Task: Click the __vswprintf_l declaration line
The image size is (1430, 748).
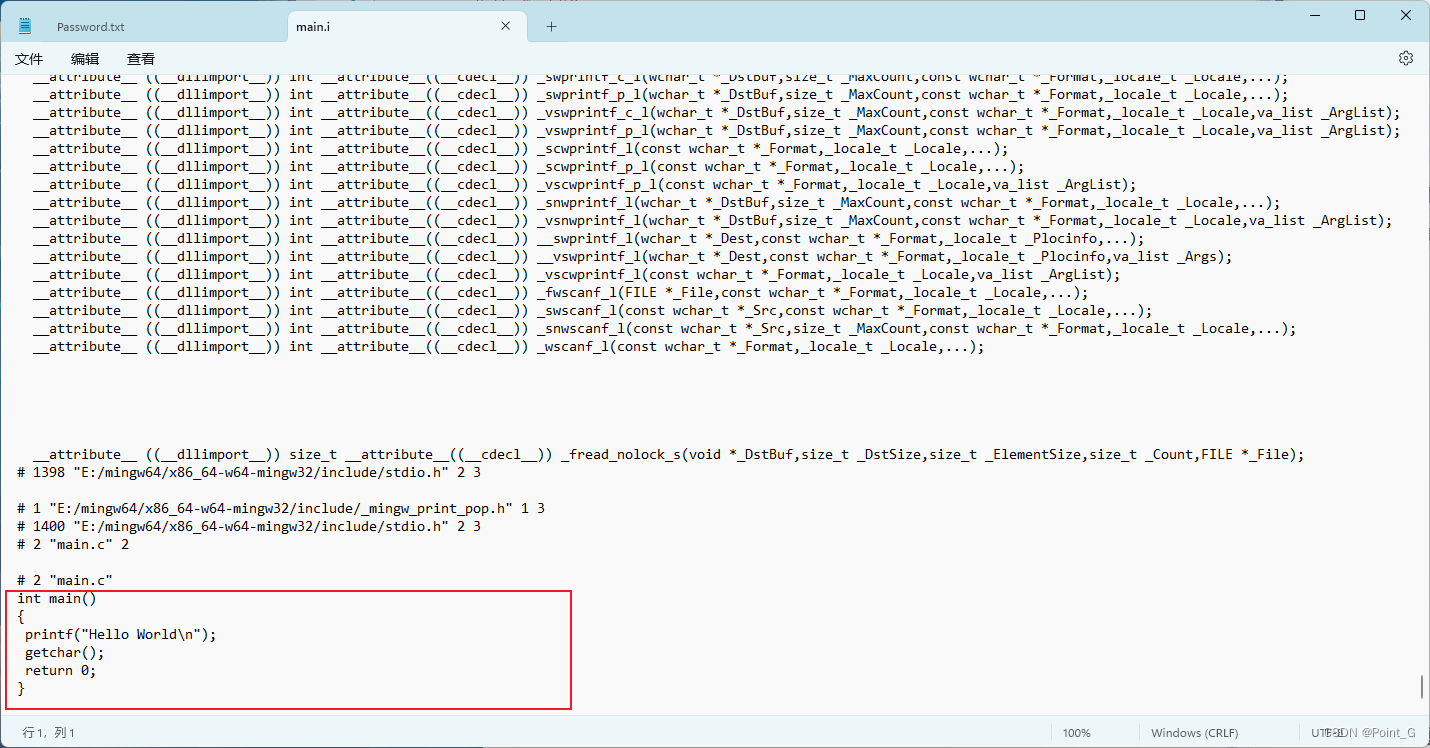Action: (x=633, y=256)
